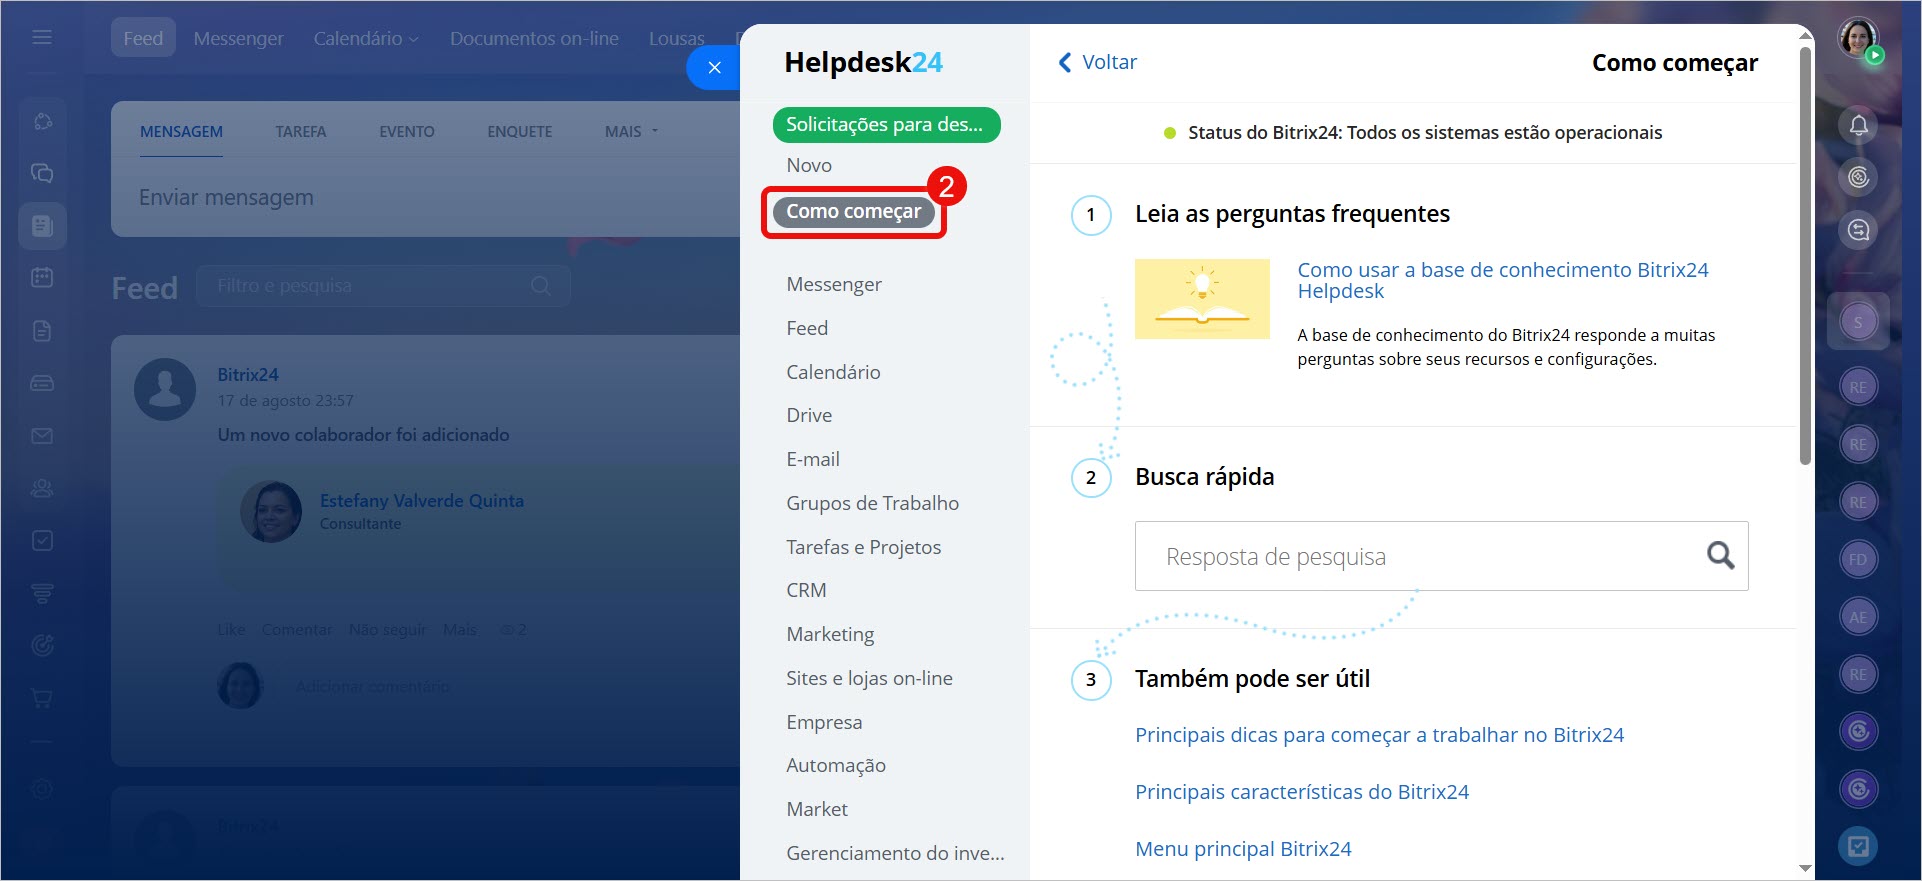Click the Enviar mensagem input area

click(x=426, y=198)
